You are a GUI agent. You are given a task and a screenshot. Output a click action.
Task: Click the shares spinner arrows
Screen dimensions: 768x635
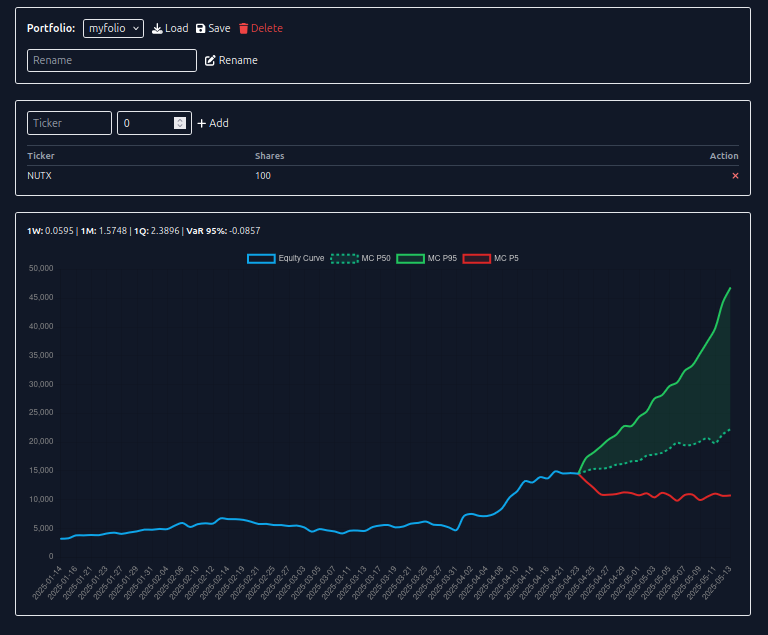[x=180, y=123]
